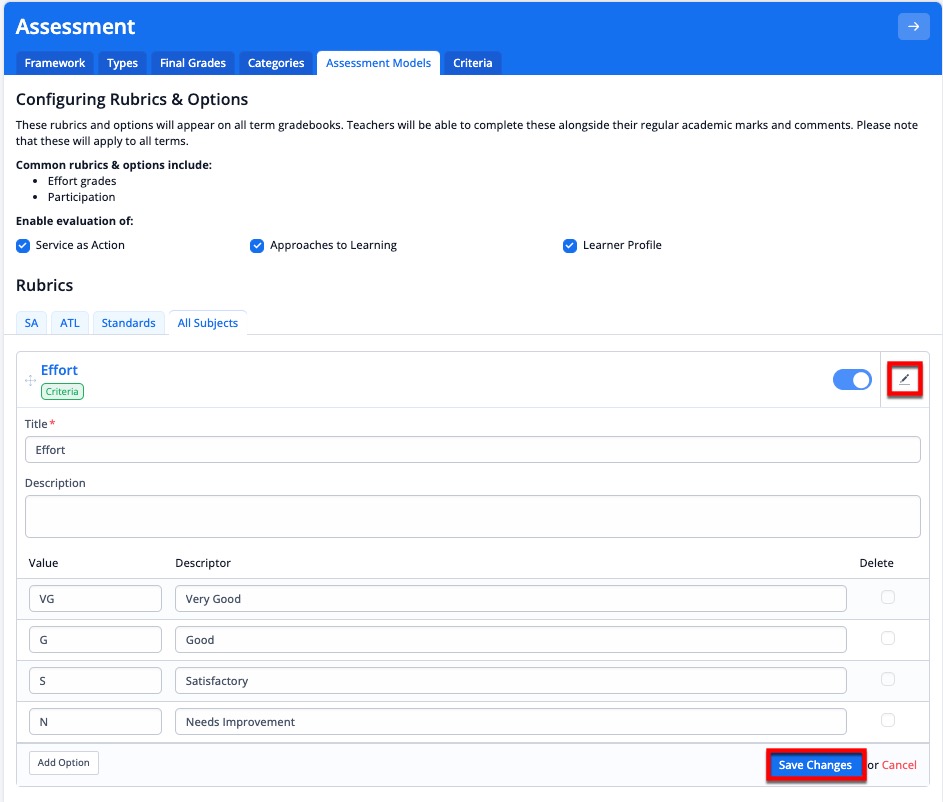This screenshot has width=943, height=802.
Task: Select the ATL rubrics tab
Action: [x=70, y=323]
